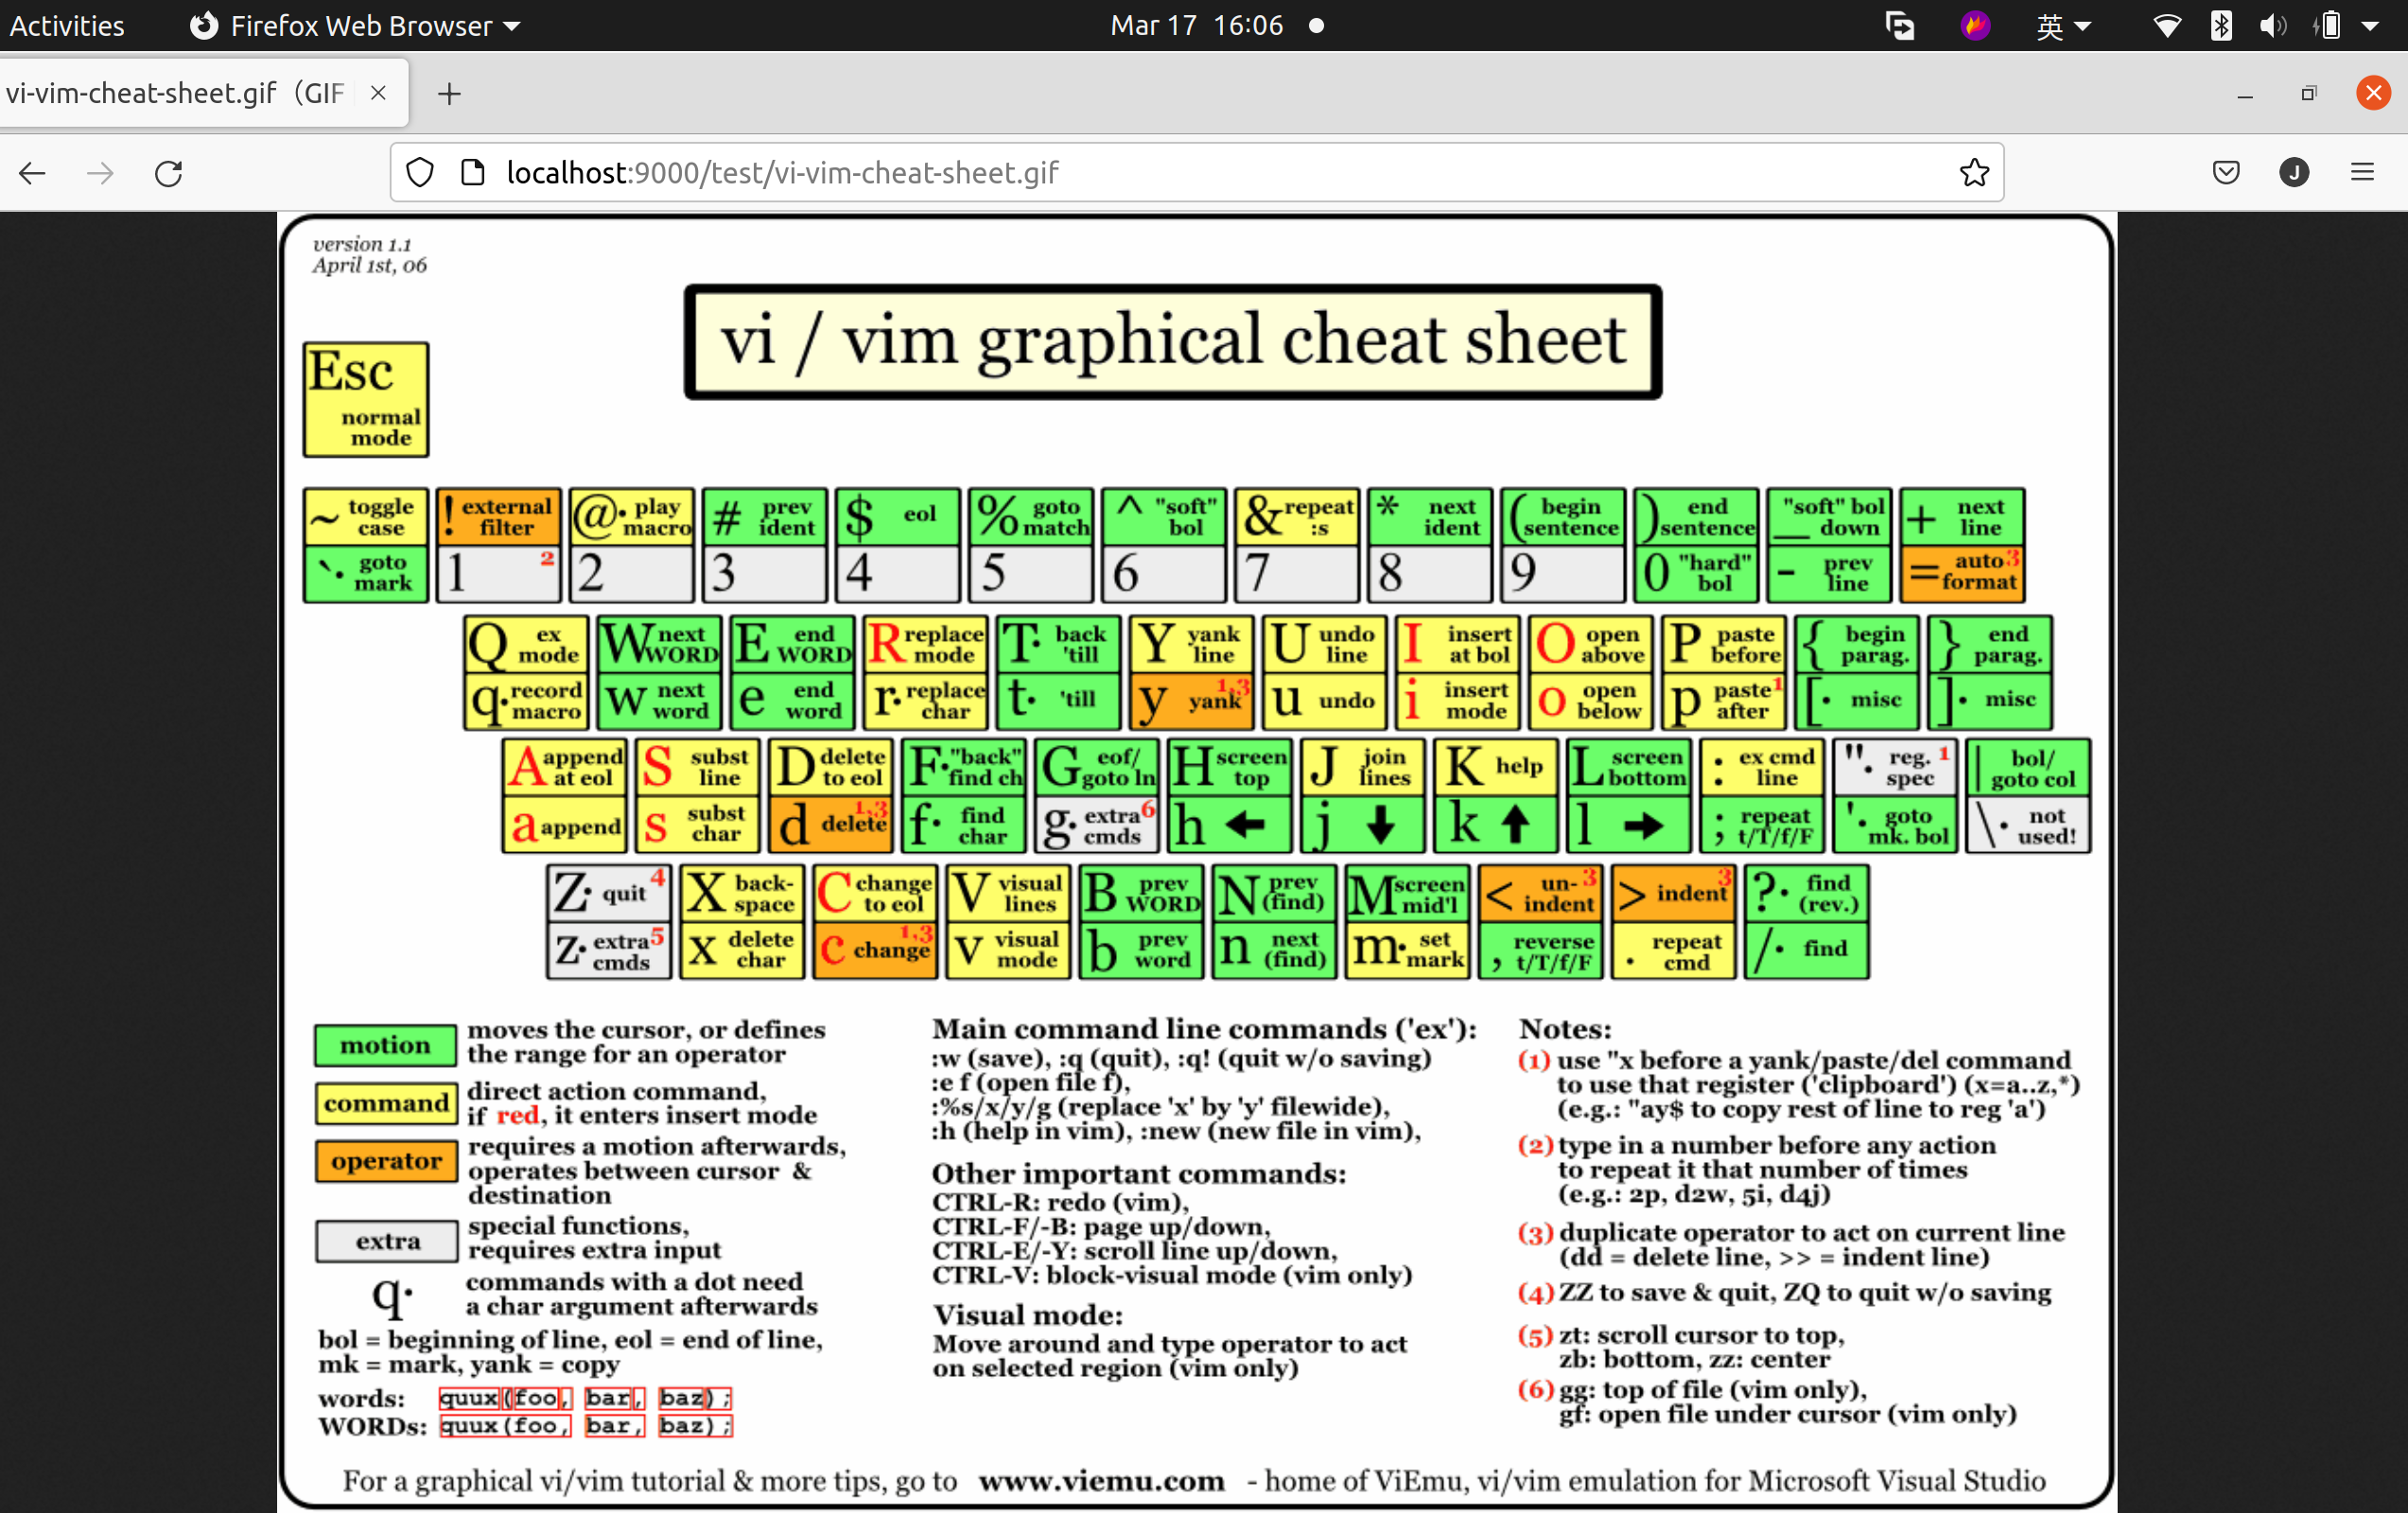Click the R replace mode key
The height and width of the screenshot is (1513, 2408).
click(x=926, y=643)
